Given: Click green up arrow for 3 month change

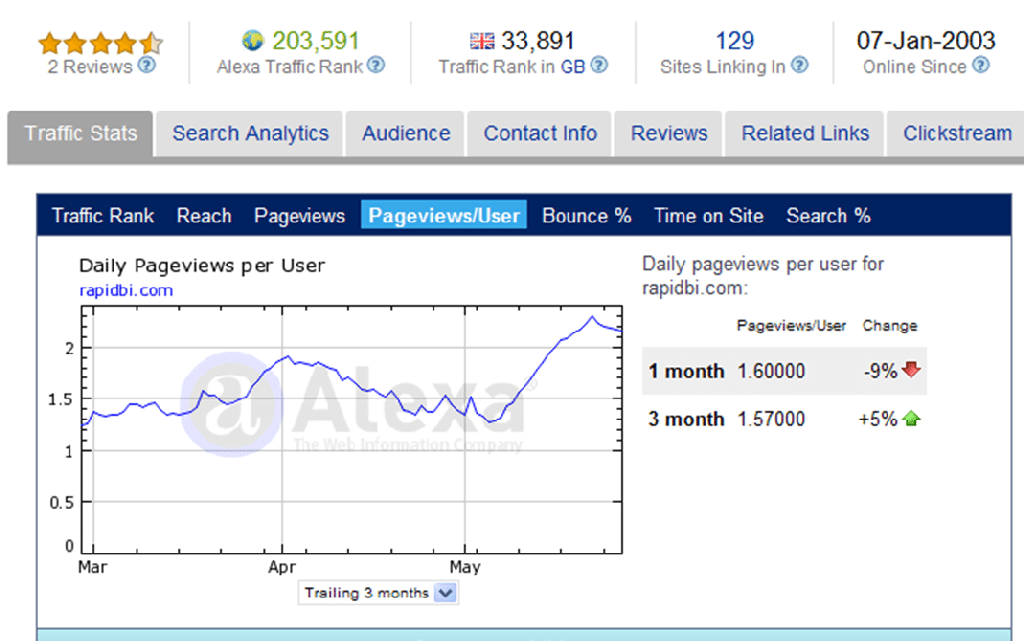Looking at the screenshot, I should point(911,418).
